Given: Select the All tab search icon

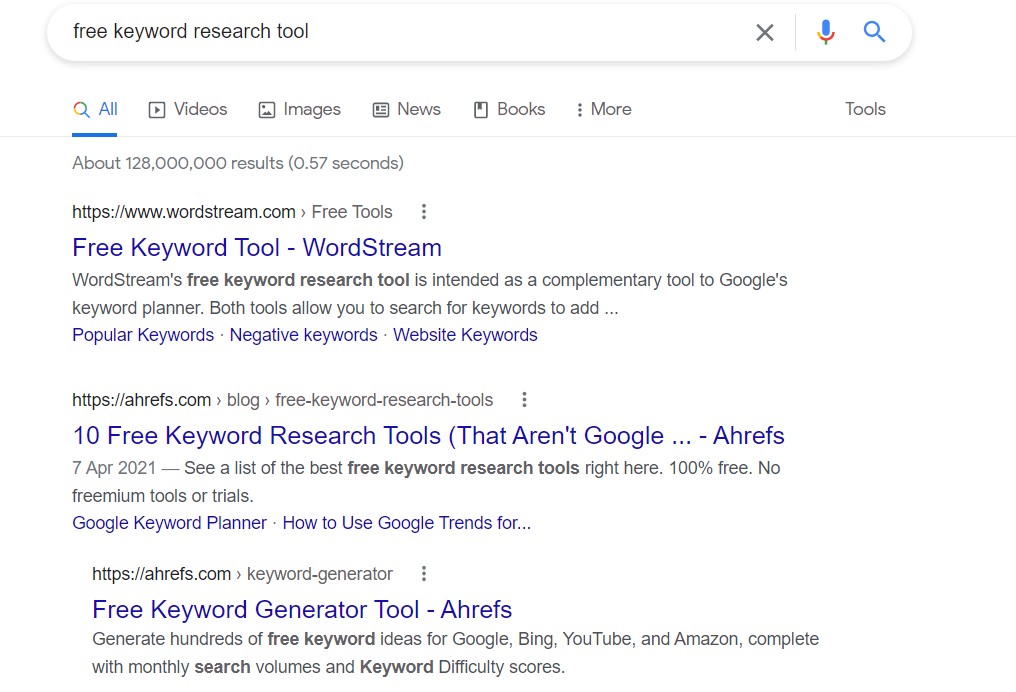Looking at the screenshot, I should tap(81, 110).
